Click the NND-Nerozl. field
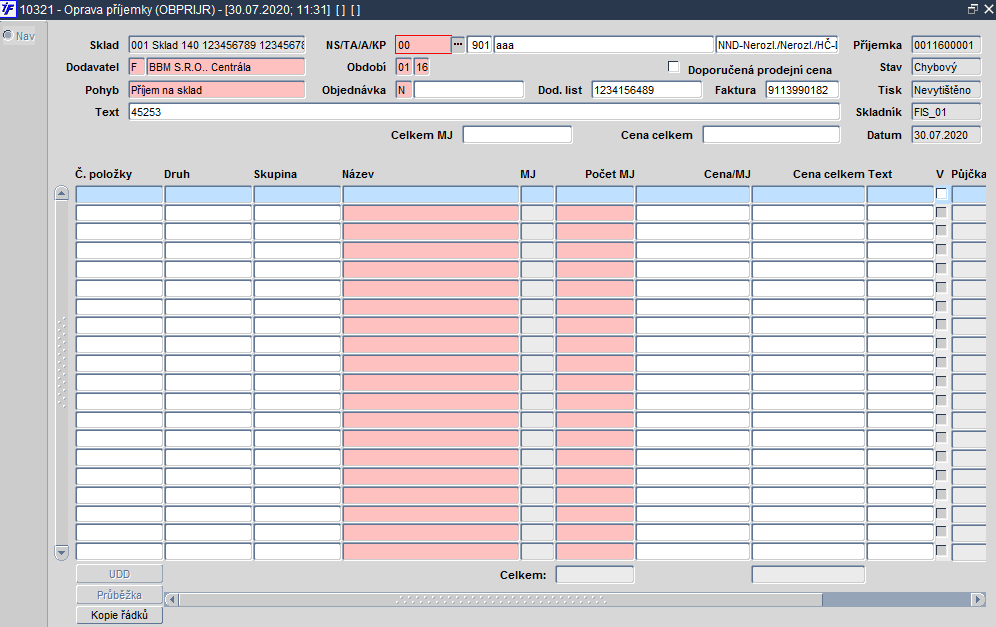 777,45
